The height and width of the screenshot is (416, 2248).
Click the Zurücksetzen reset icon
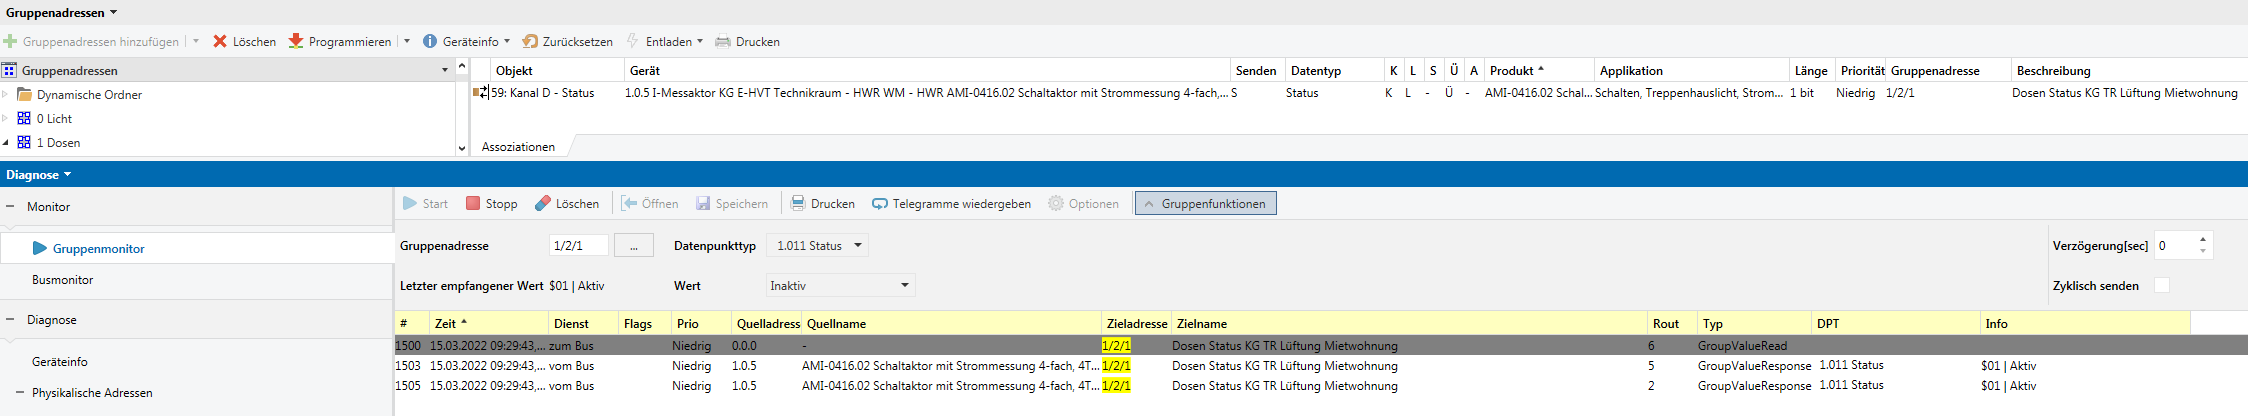click(531, 42)
